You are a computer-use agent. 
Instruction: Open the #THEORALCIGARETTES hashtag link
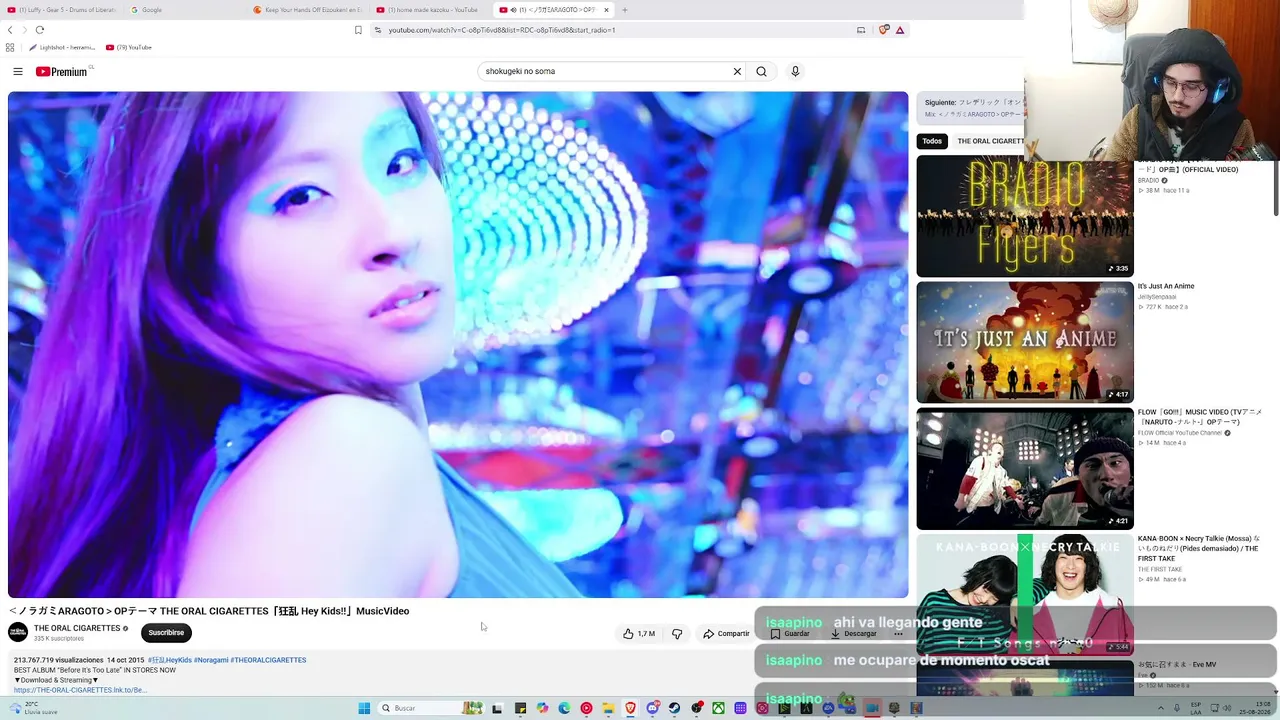268,660
